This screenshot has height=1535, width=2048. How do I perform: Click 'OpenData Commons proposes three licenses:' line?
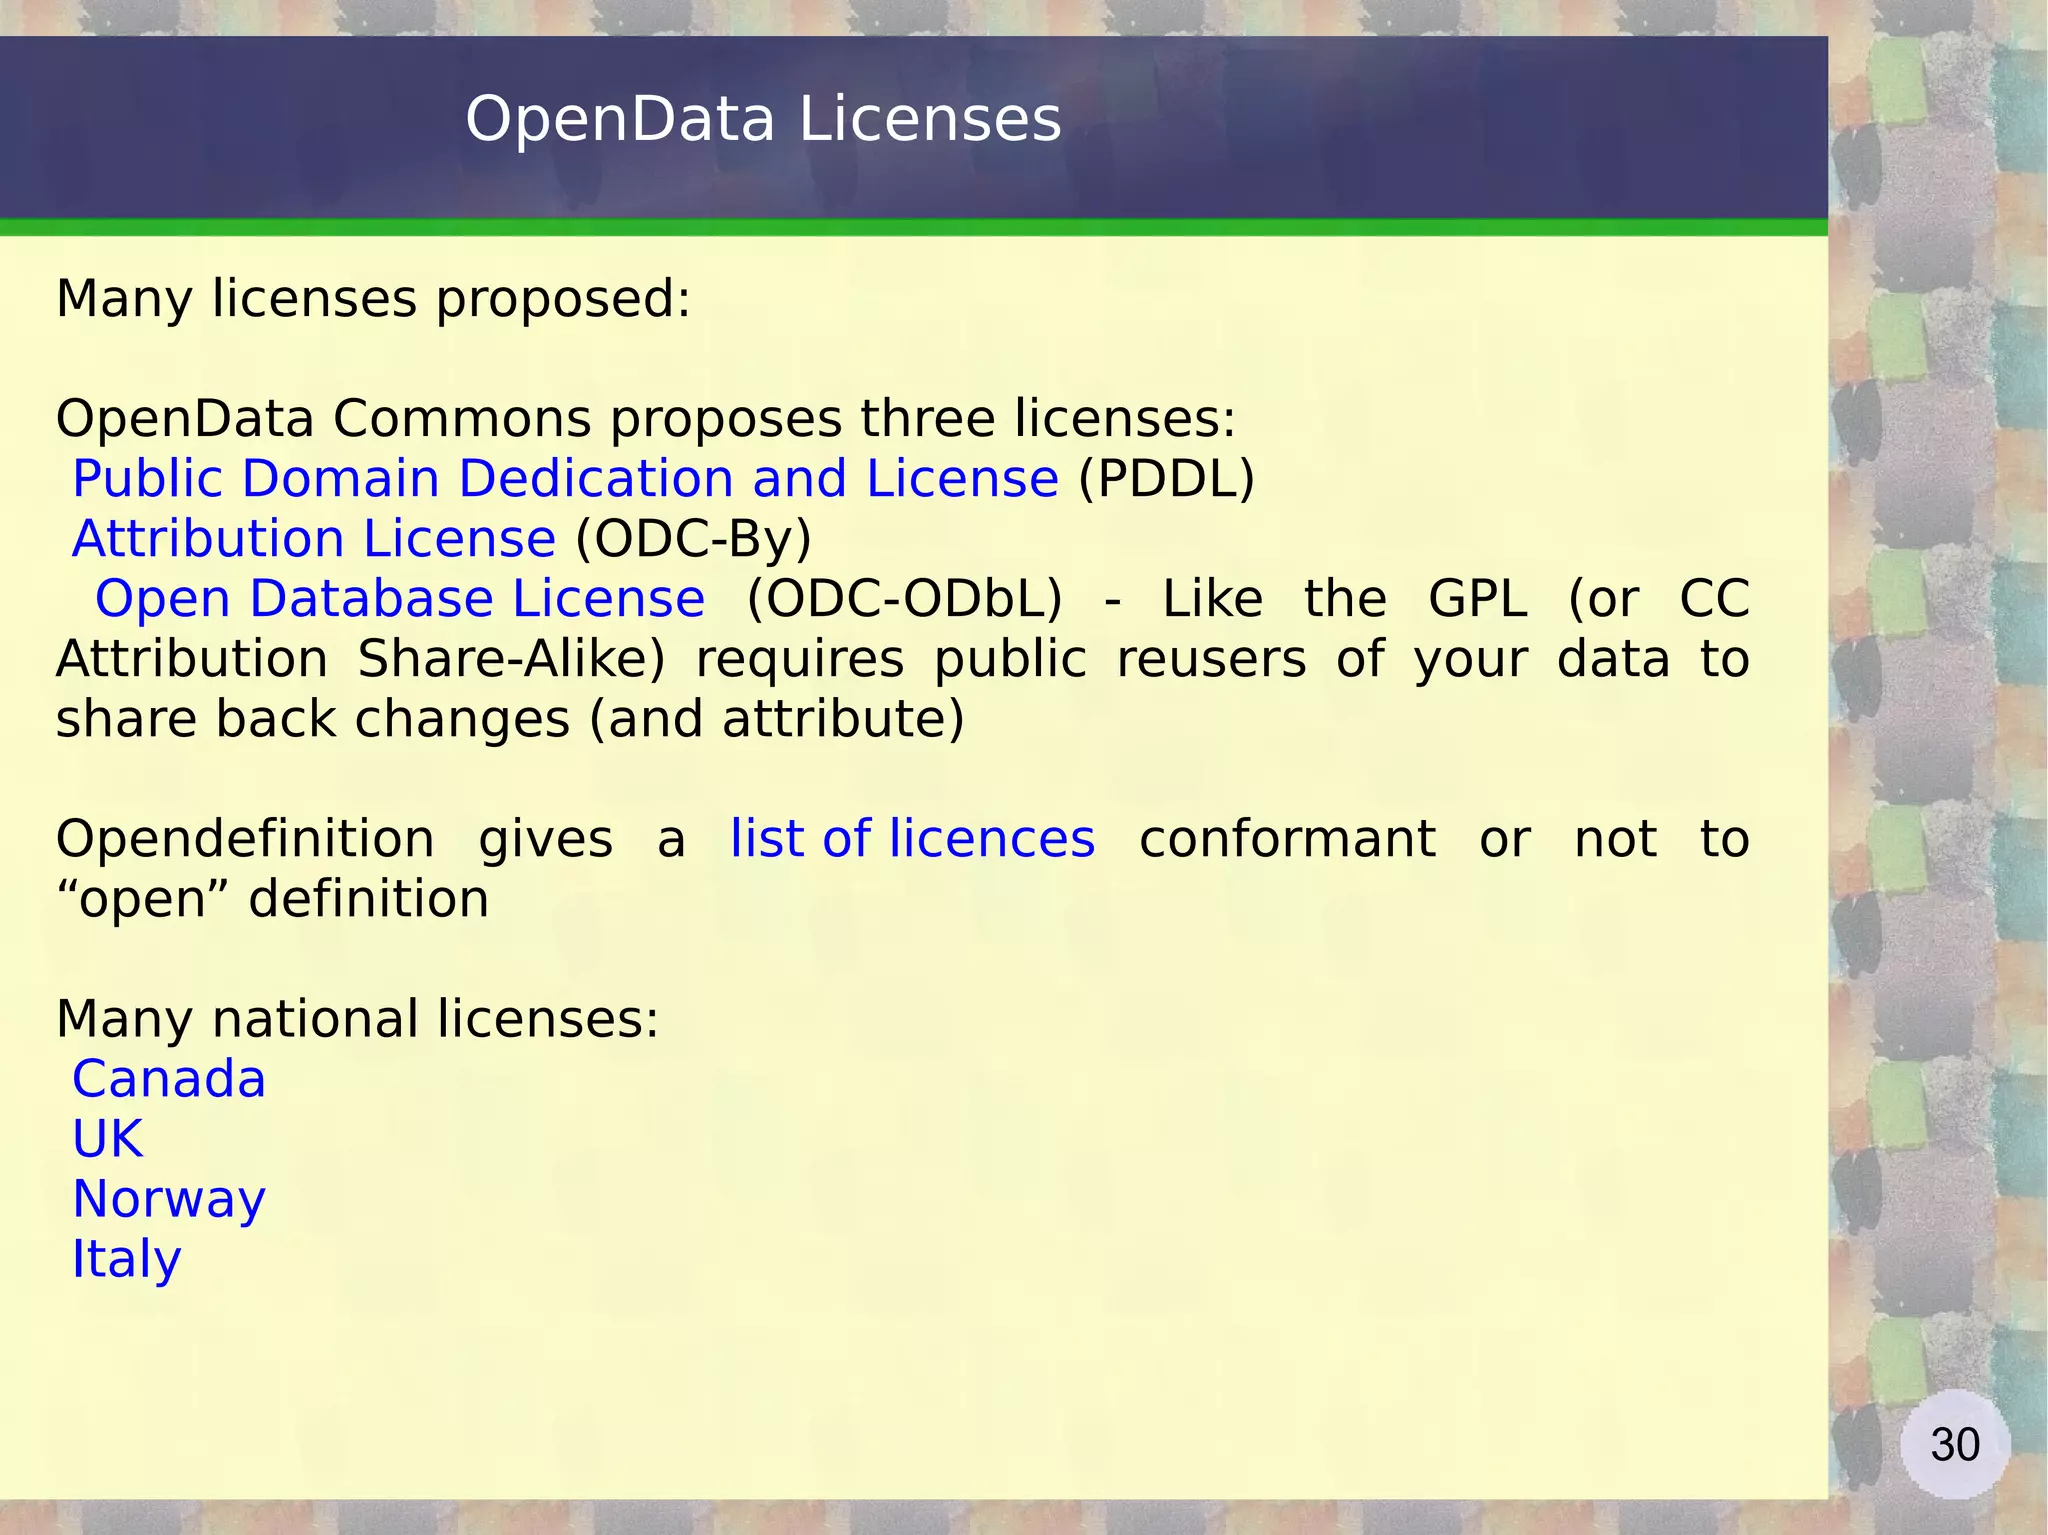click(x=646, y=419)
